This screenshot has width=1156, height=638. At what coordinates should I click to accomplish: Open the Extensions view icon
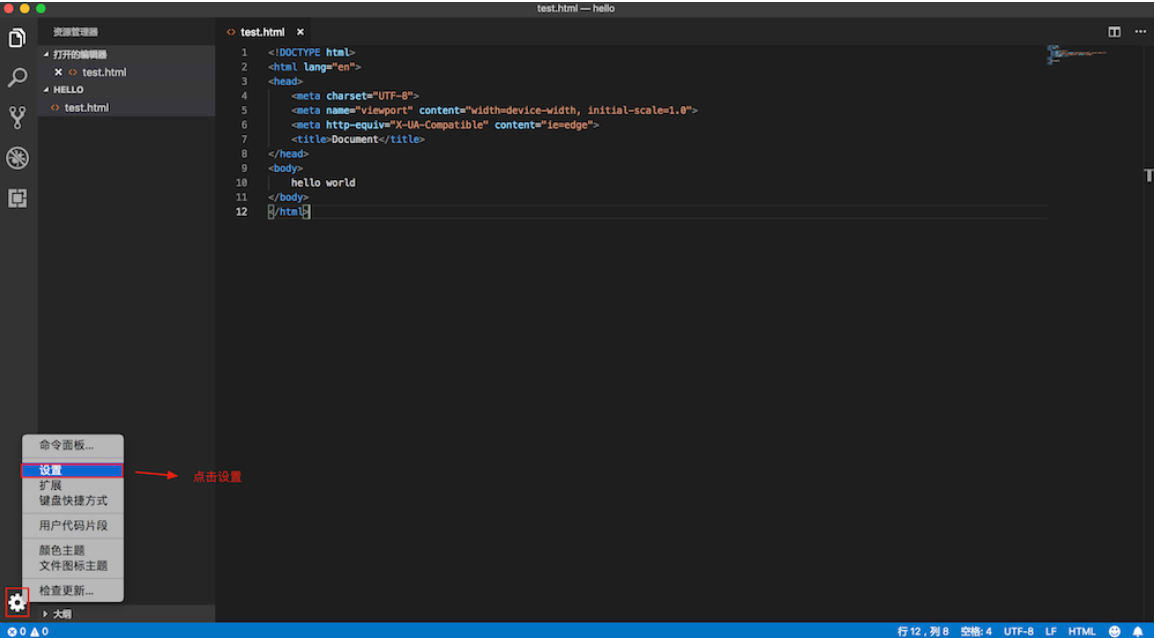pos(17,198)
